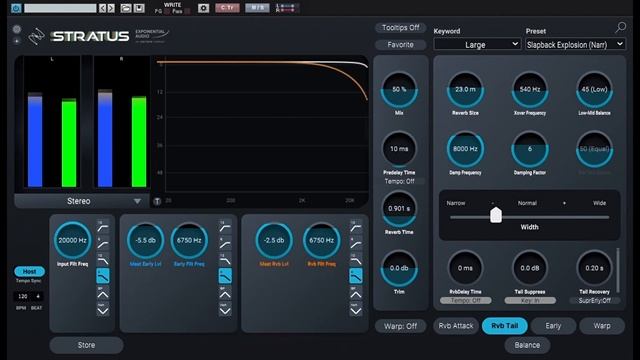The width and height of the screenshot is (640, 360).
Task: Select 12 dB high-pass for reverb filter
Action: point(356,227)
